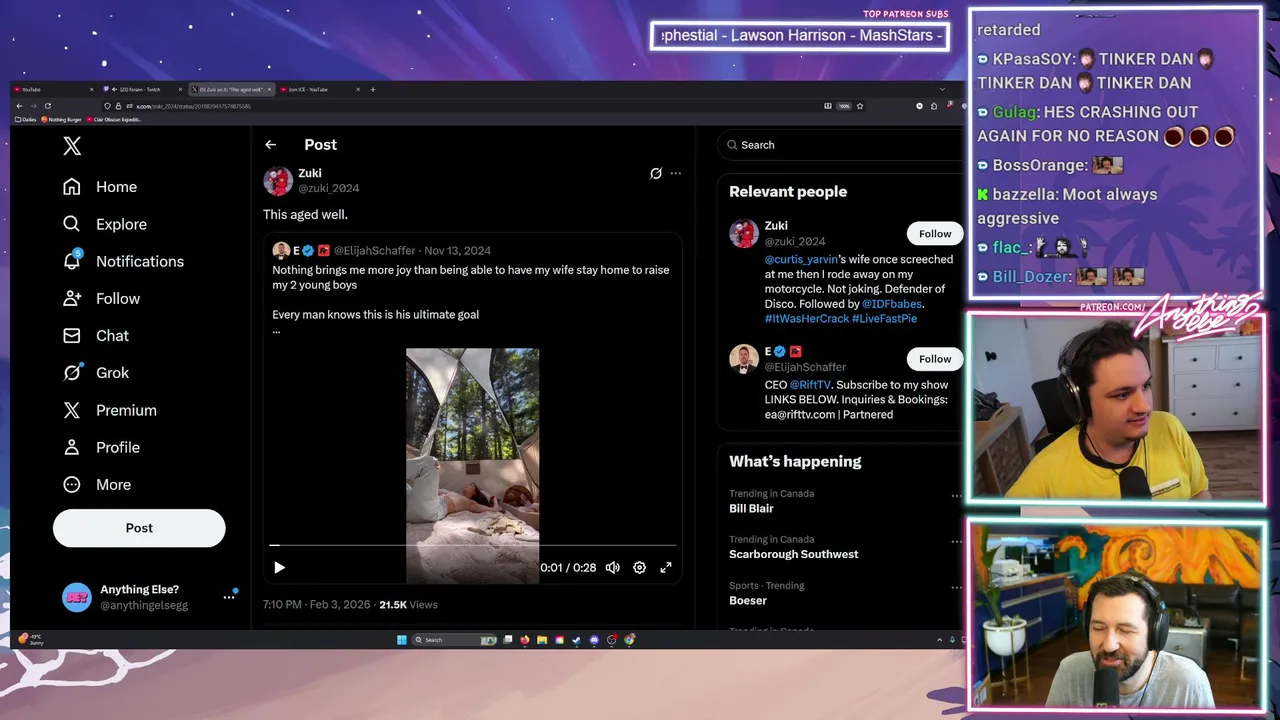Open Steam from the taskbar
The width and height of the screenshot is (1280, 720).
pyautogui.click(x=576, y=640)
